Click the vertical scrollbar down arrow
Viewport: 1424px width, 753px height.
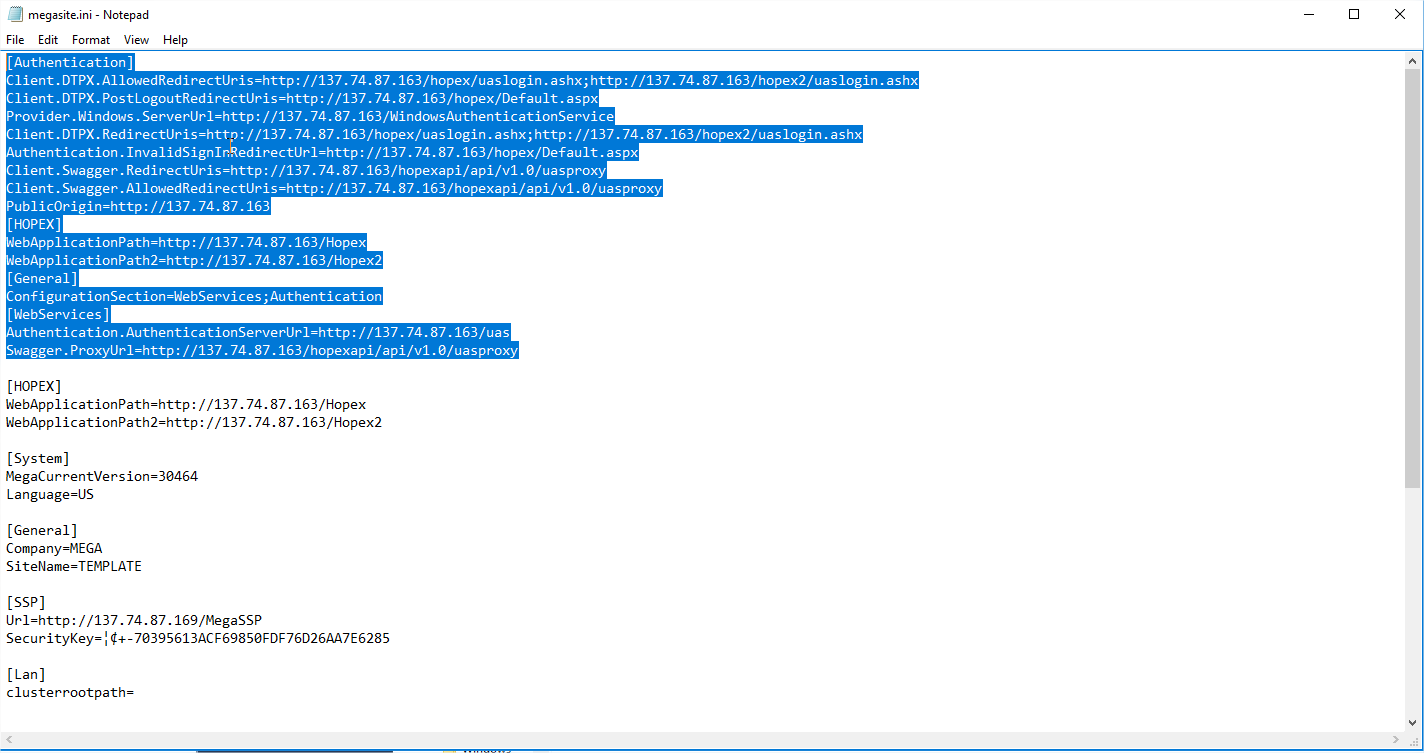pos(1413,723)
